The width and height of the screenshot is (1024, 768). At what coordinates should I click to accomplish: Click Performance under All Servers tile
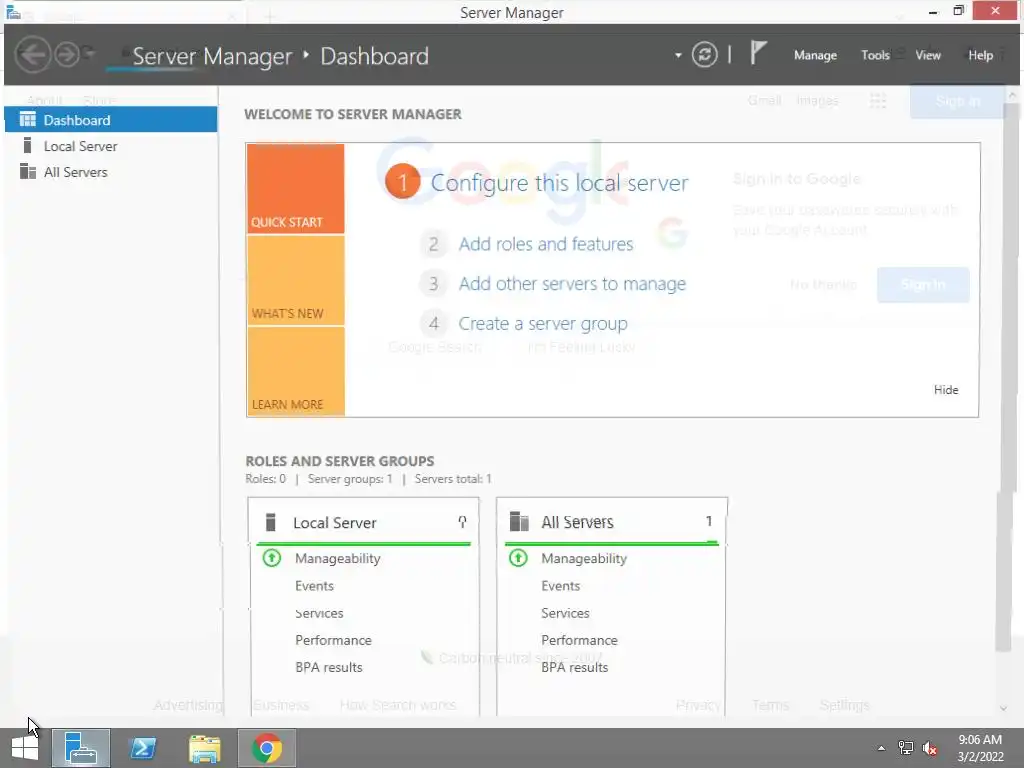pyautogui.click(x=579, y=640)
